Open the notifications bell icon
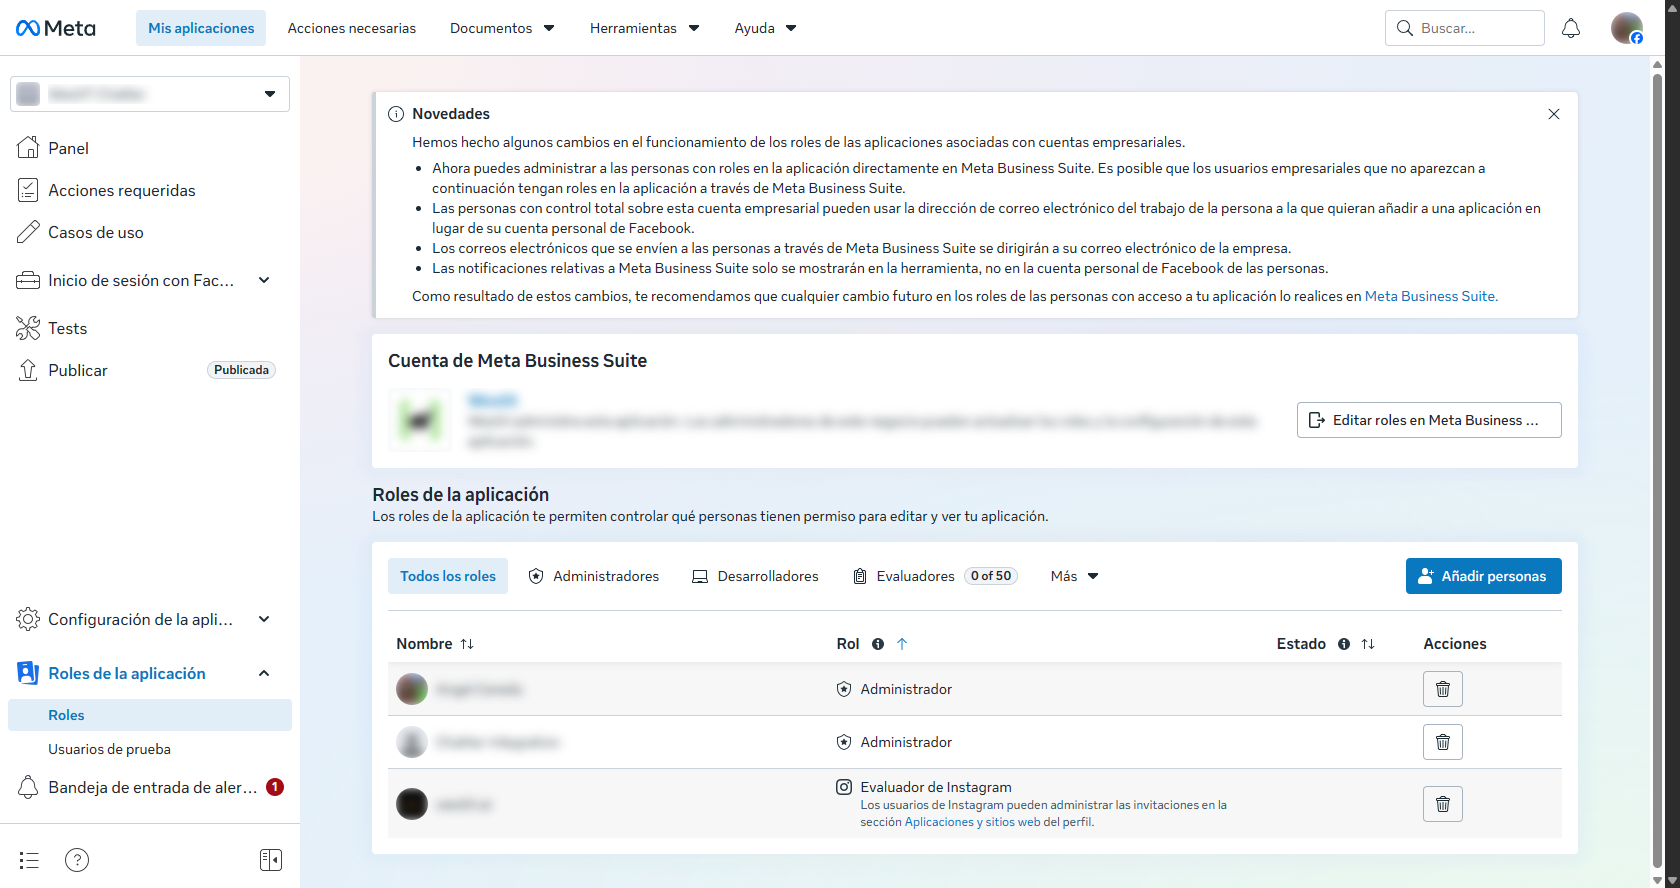This screenshot has height=888, width=1680. coord(1571,28)
